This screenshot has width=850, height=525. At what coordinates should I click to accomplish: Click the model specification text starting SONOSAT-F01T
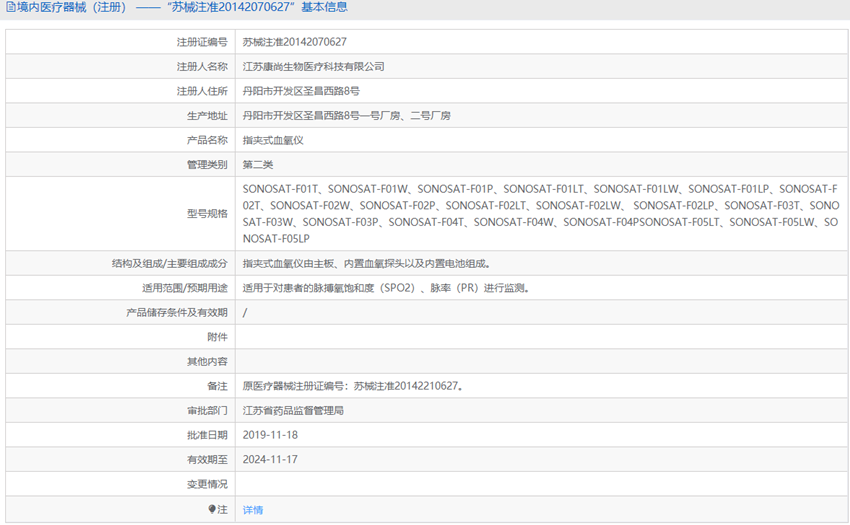pos(541,214)
